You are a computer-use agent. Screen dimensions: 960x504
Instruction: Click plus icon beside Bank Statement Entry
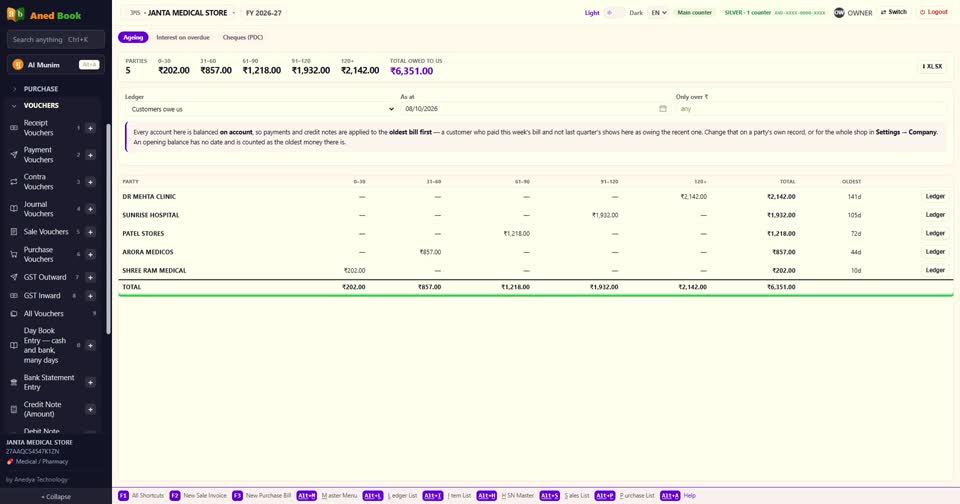tap(90, 383)
